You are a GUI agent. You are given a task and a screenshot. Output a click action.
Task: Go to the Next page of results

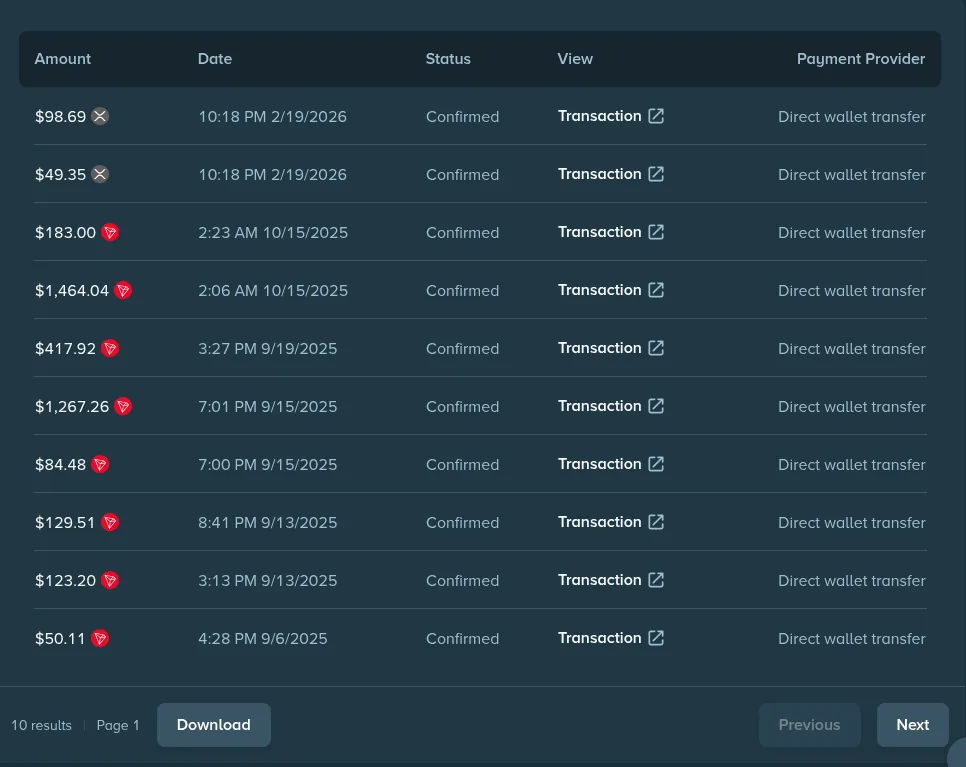[912, 724]
